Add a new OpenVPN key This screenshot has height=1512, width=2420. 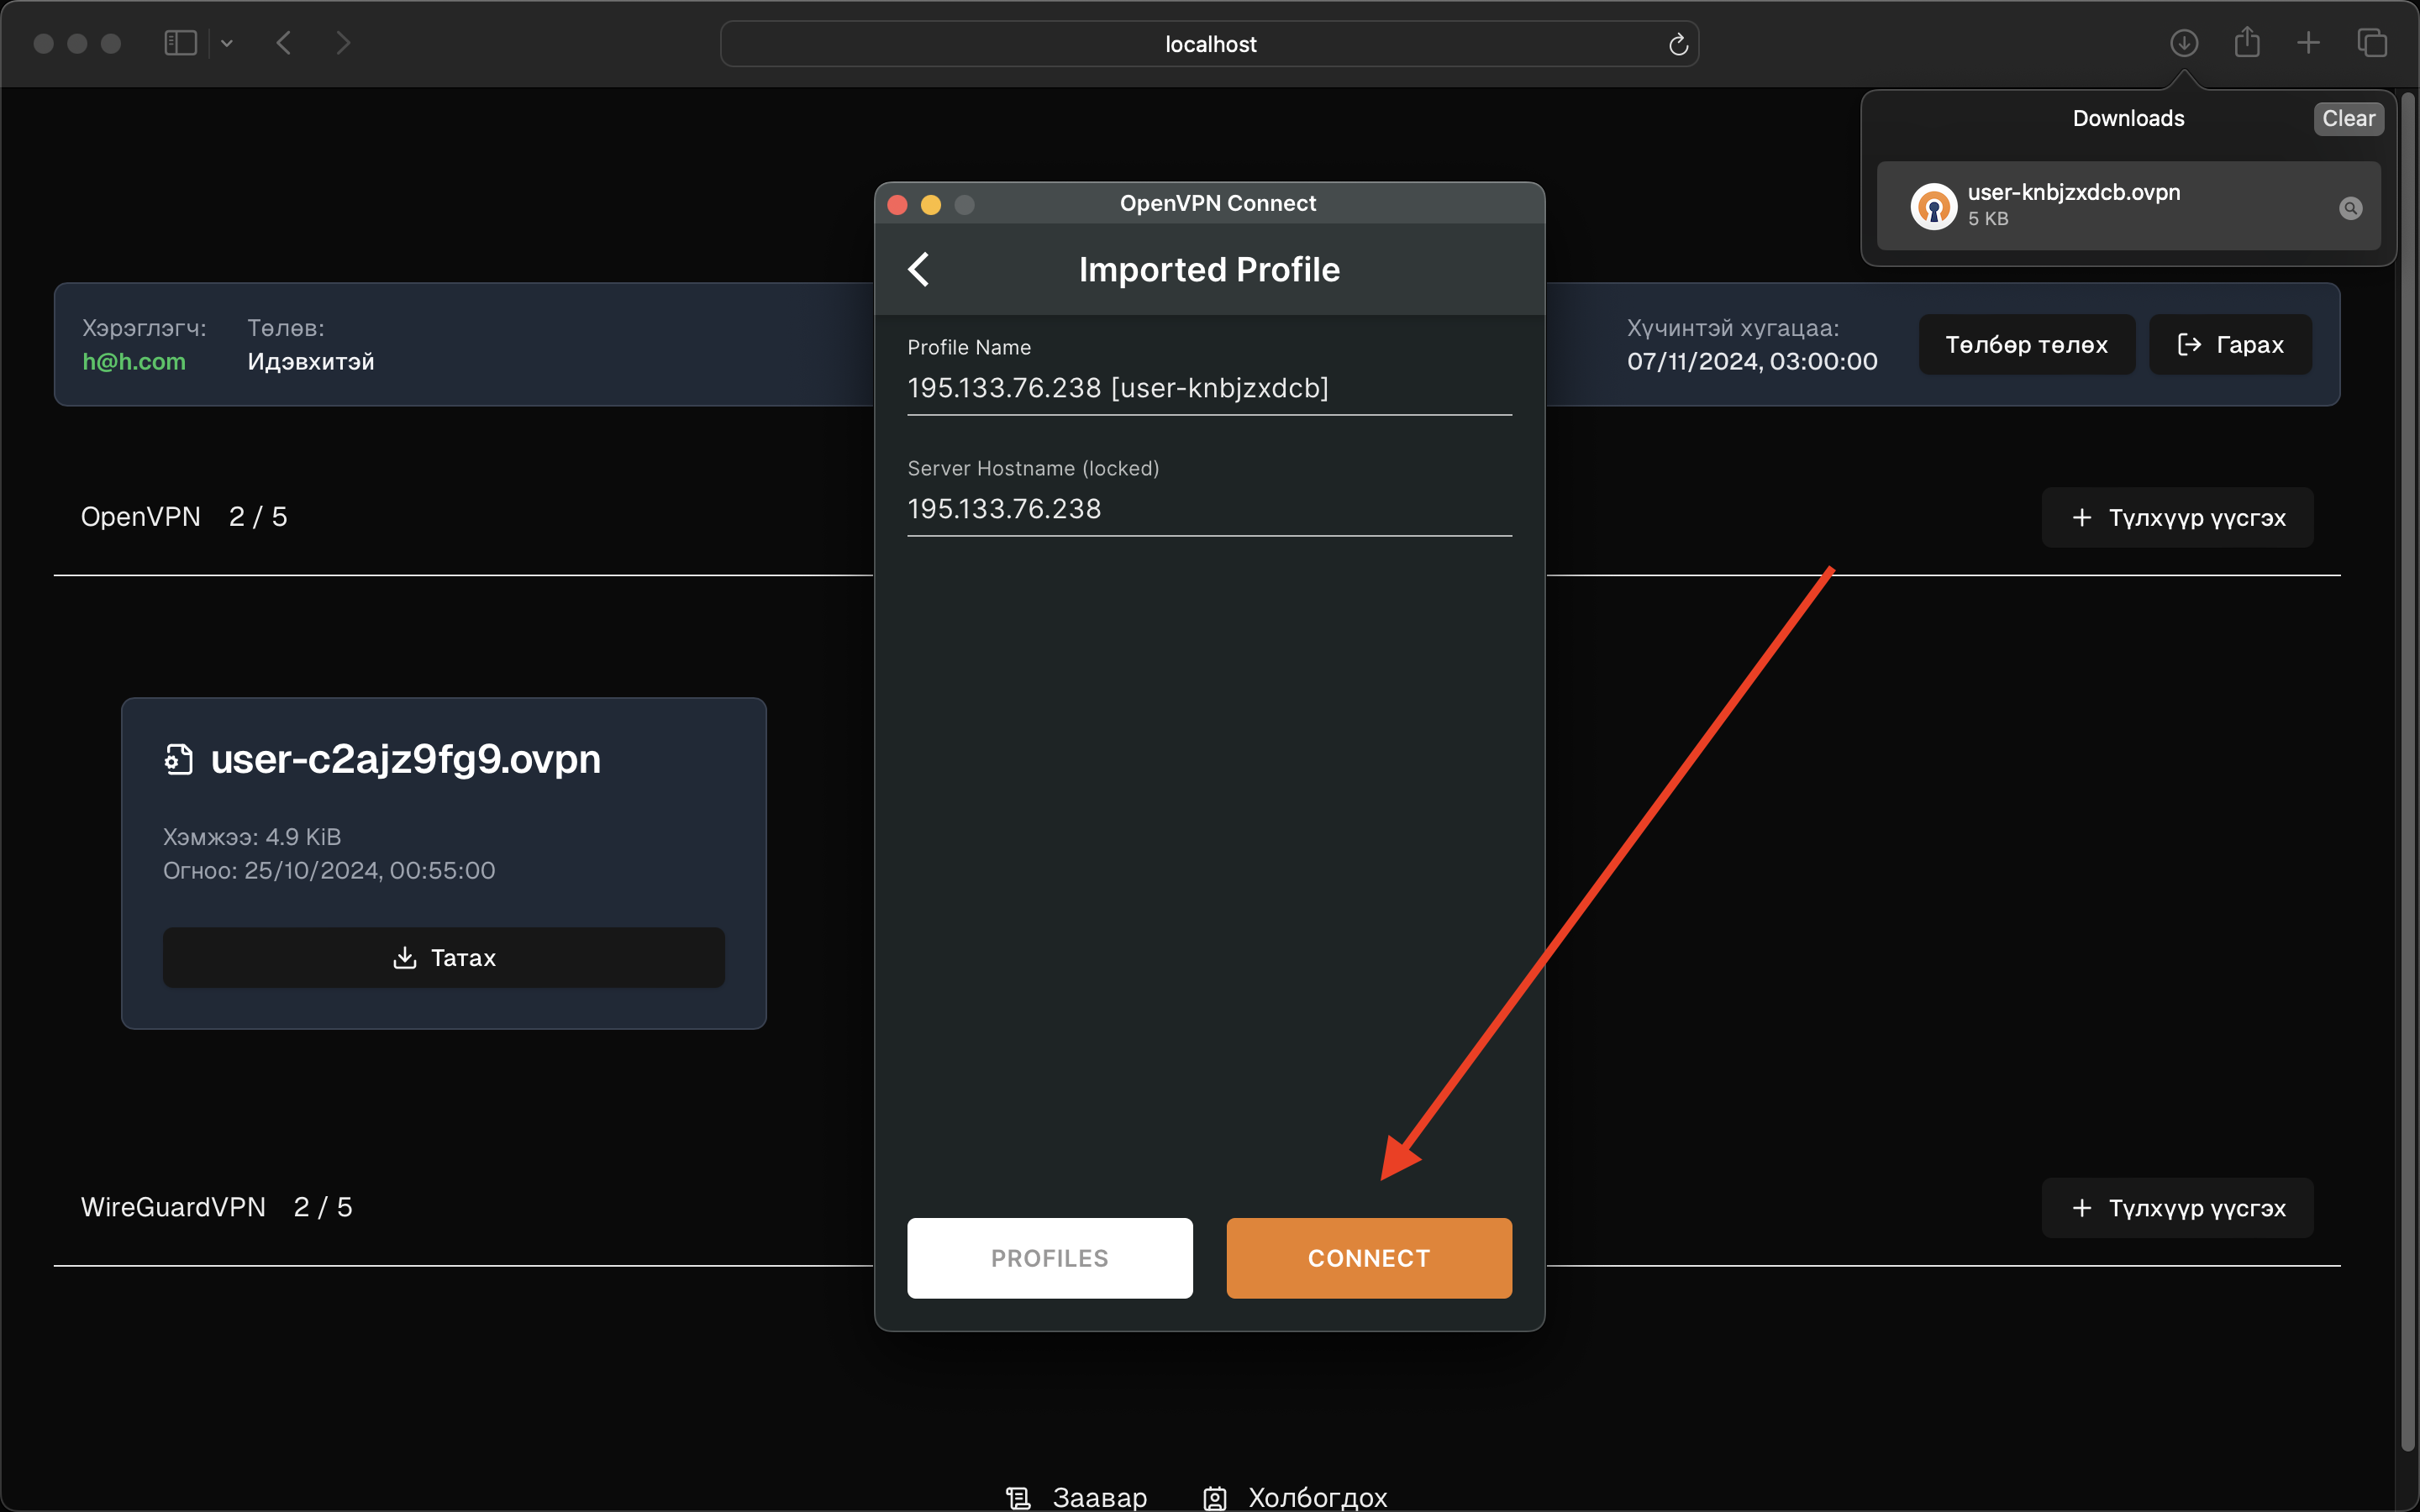[2177, 517]
